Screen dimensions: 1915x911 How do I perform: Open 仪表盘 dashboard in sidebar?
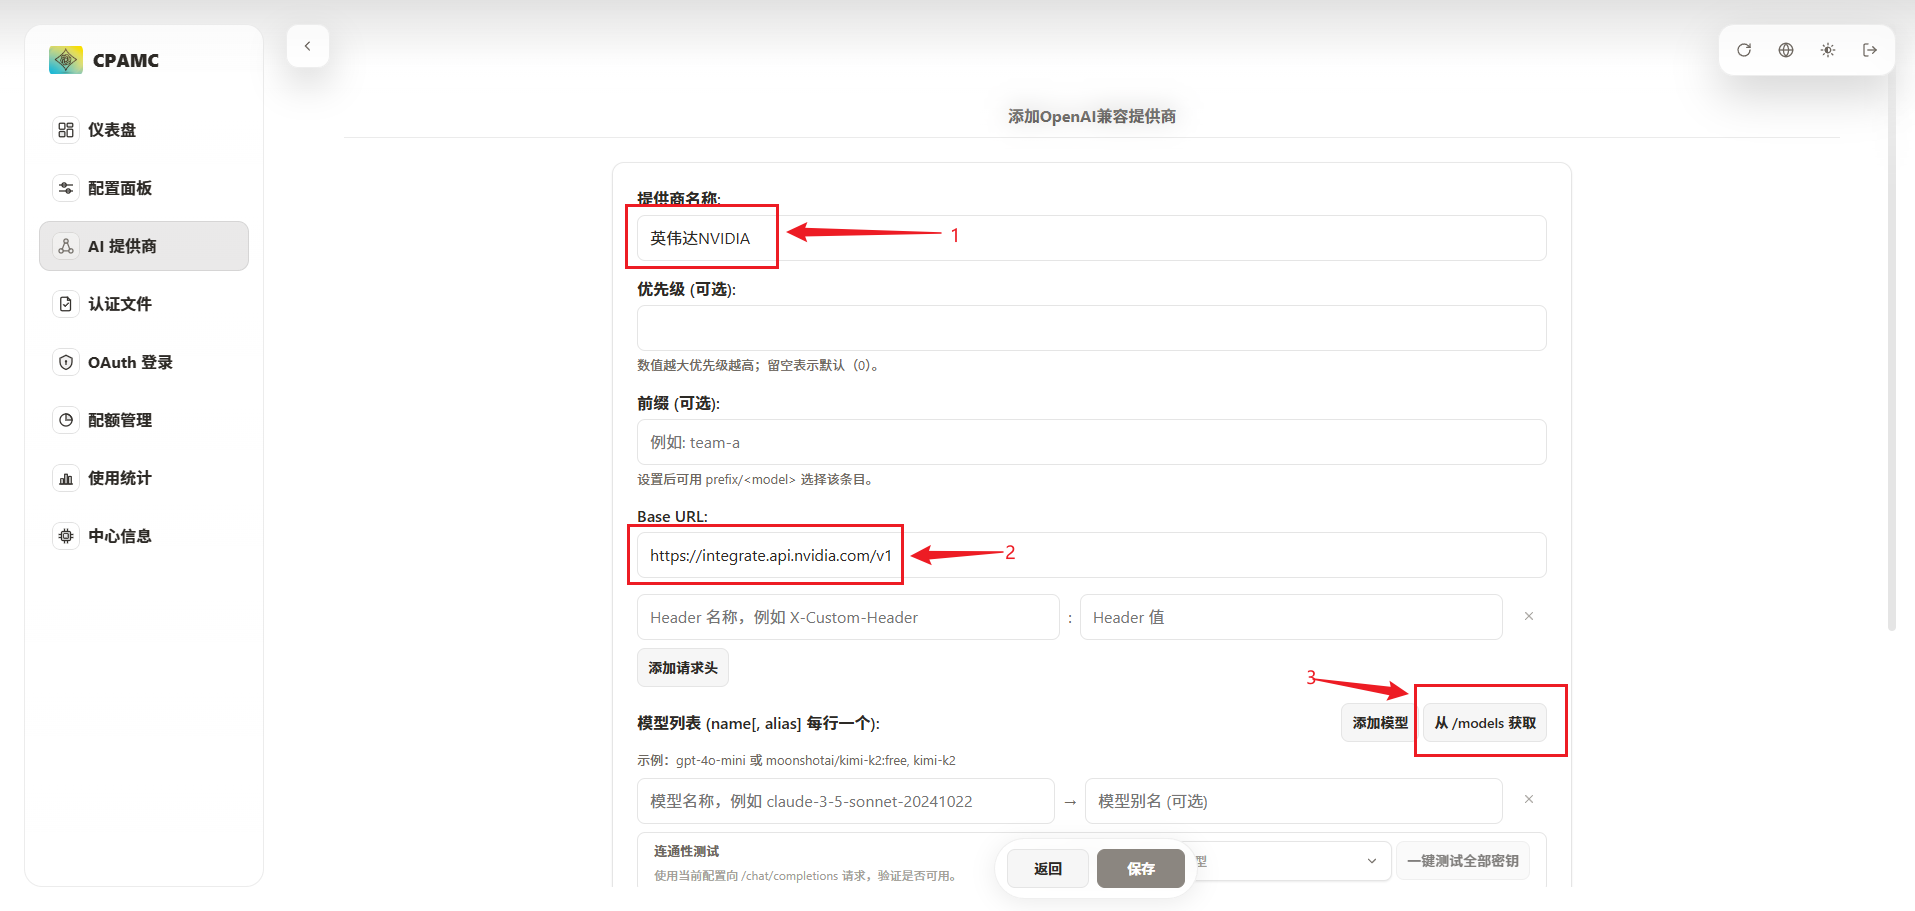click(112, 130)
